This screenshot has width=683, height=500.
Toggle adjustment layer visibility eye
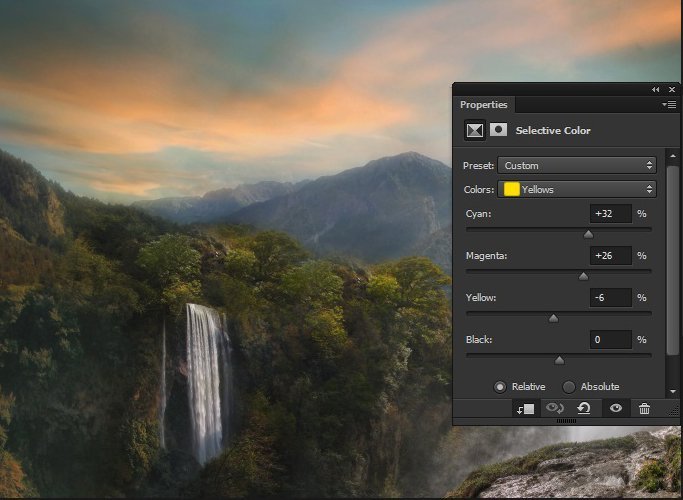click(616, 408)
